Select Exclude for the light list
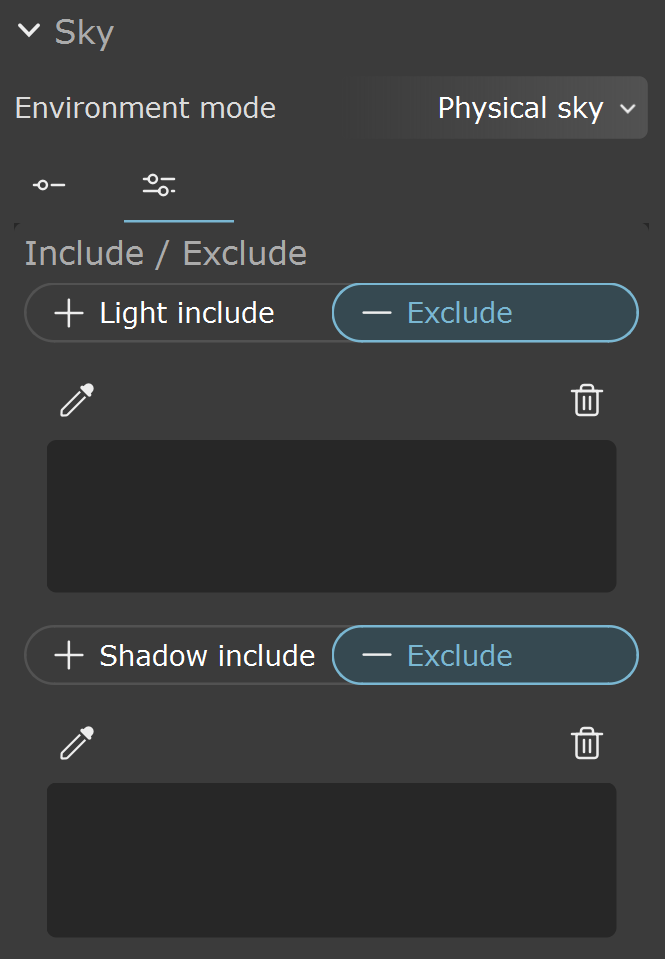The width and height of the screenshot is (665, 959). coord(485,313)
